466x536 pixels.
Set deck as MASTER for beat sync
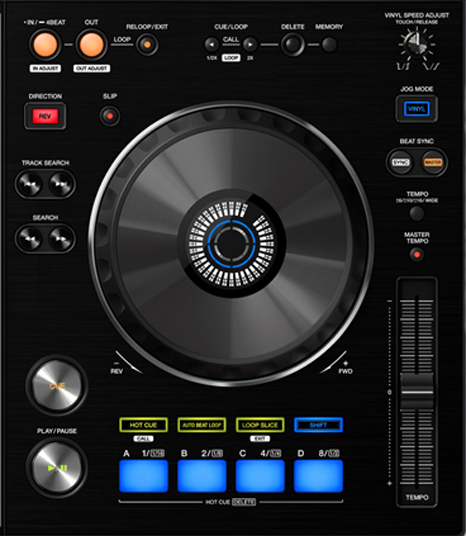tap(433, 162)
